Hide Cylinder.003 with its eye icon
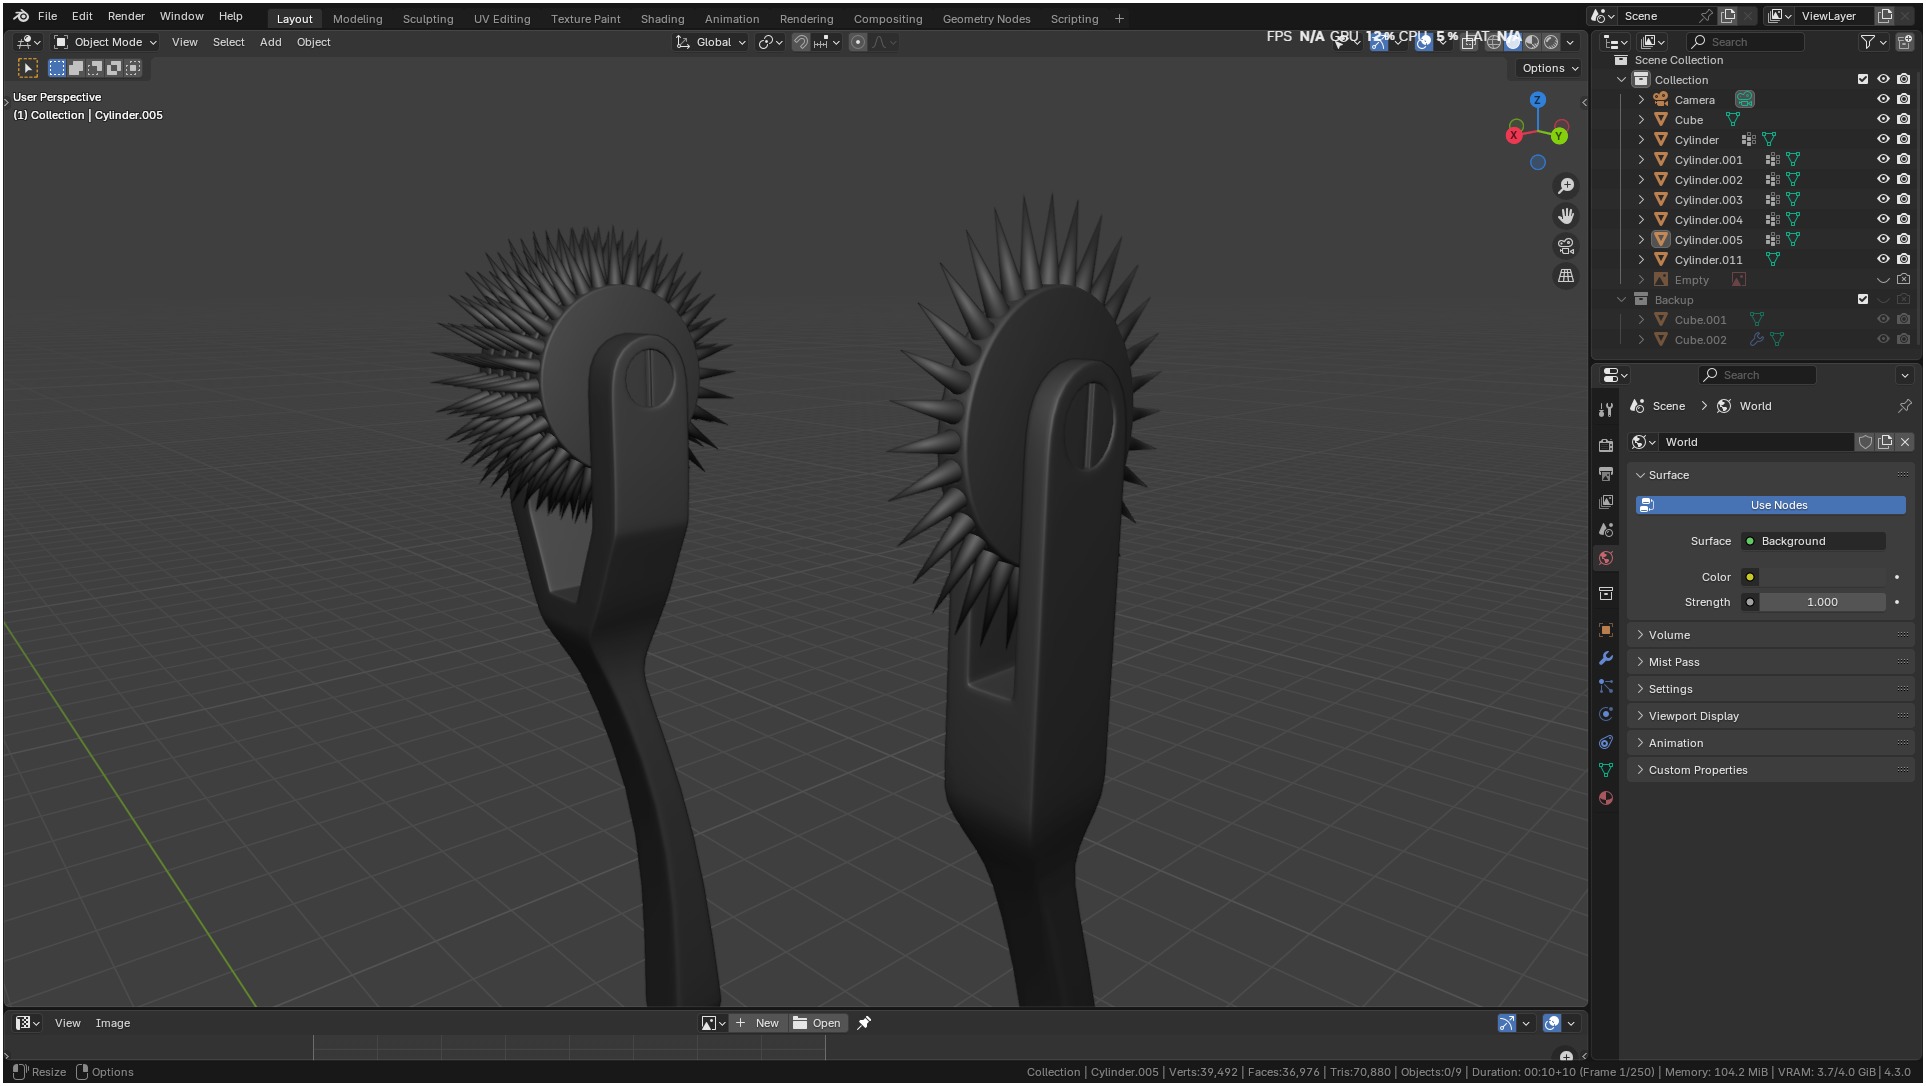 coord(1883,200)
